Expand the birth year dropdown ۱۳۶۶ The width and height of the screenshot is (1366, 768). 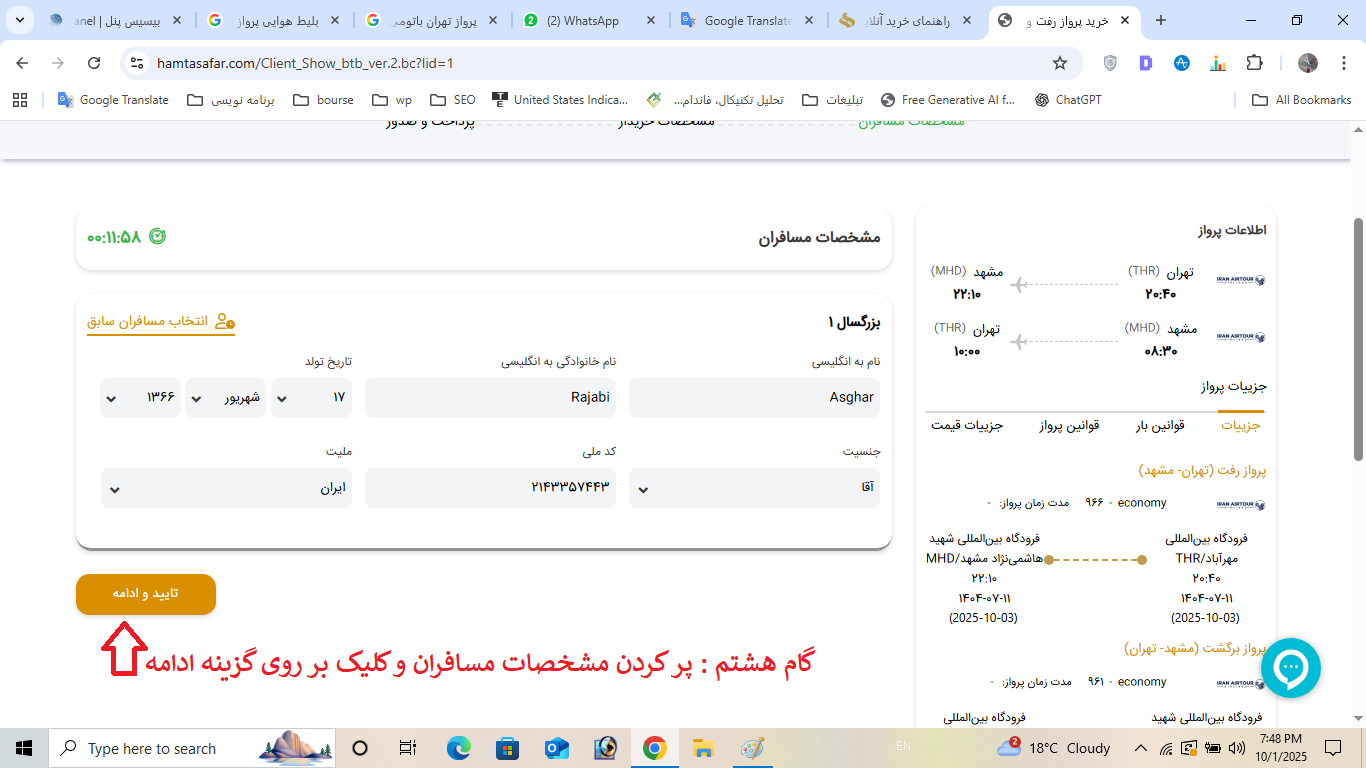140,398
